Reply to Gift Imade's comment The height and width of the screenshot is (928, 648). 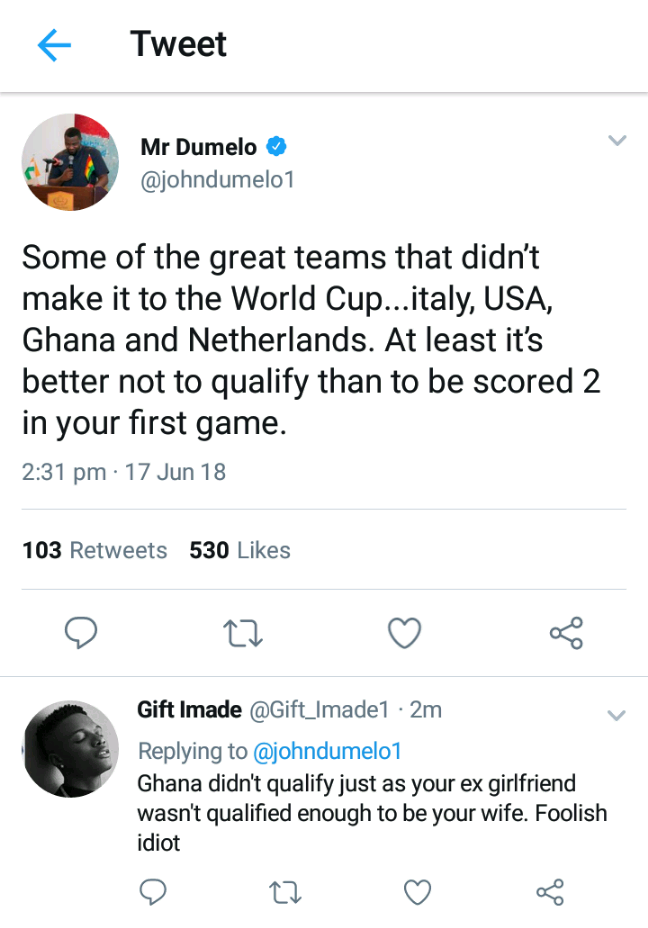152,891
